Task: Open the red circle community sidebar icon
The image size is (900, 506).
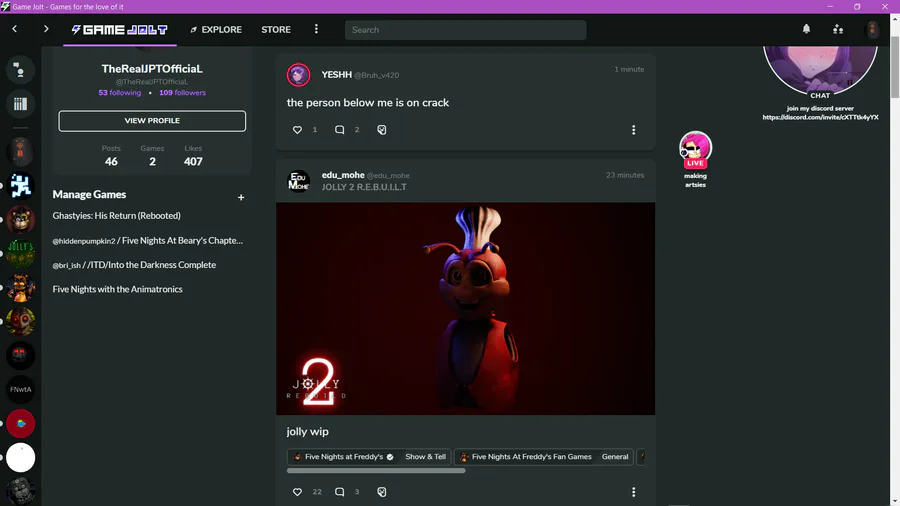Action: click(x=21, y=423)
